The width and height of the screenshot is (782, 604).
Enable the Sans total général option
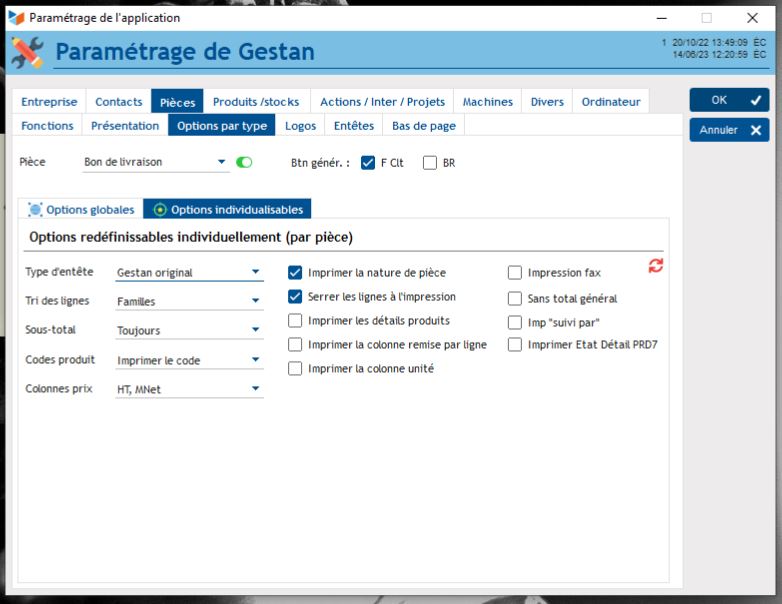coord(515,298)
